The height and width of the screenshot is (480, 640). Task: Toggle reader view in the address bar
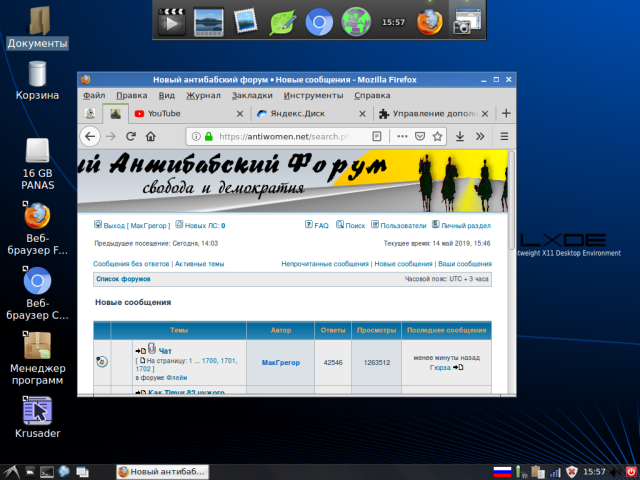pyautogui.click(x=377, y=136)
